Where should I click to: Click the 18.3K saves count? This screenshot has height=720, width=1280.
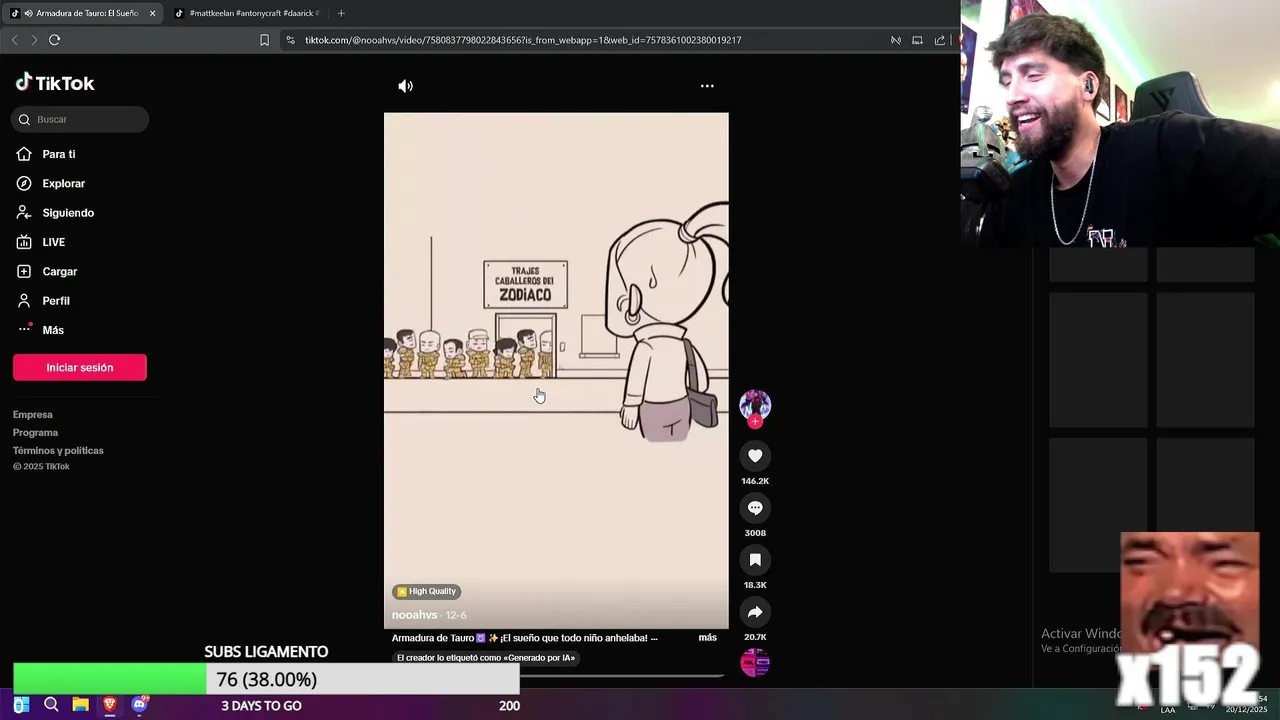coord(755,585)
